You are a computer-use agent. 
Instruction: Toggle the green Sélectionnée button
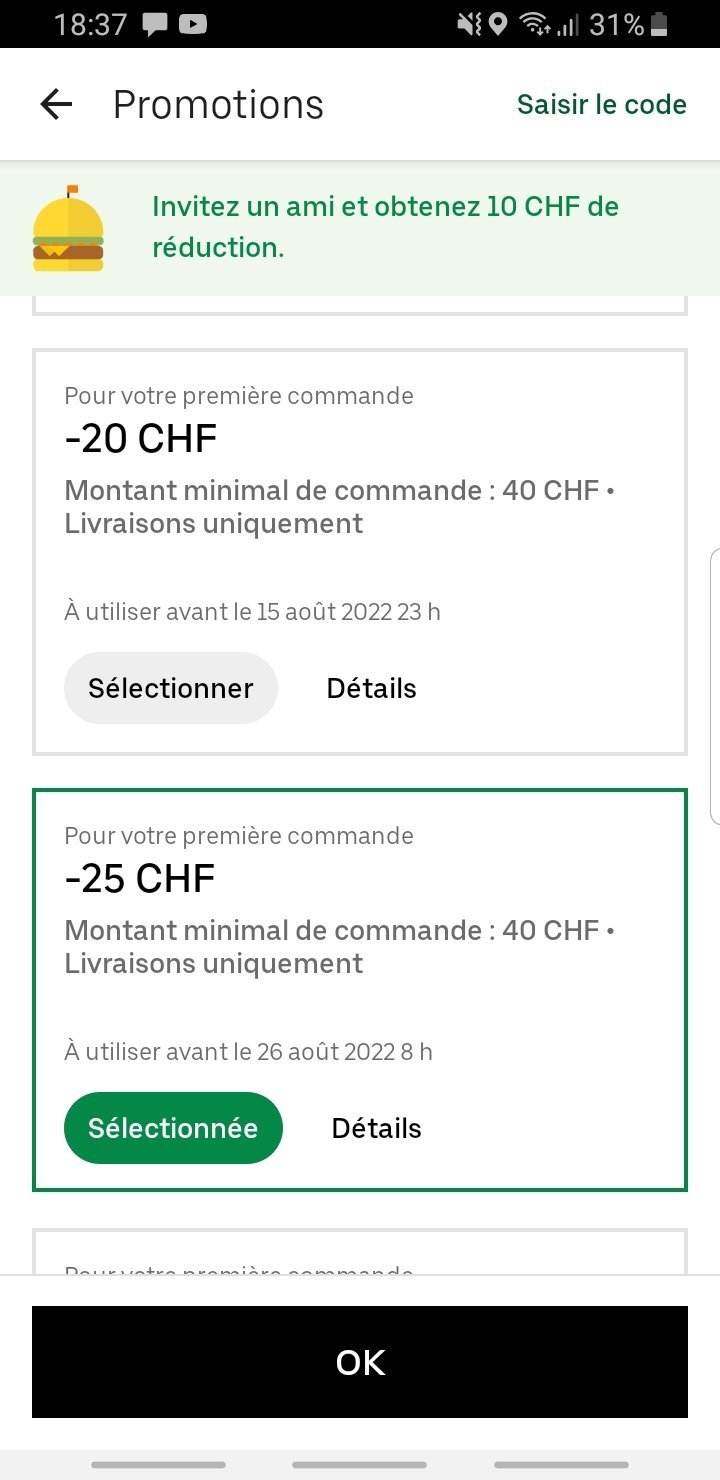click(173, 1128)
